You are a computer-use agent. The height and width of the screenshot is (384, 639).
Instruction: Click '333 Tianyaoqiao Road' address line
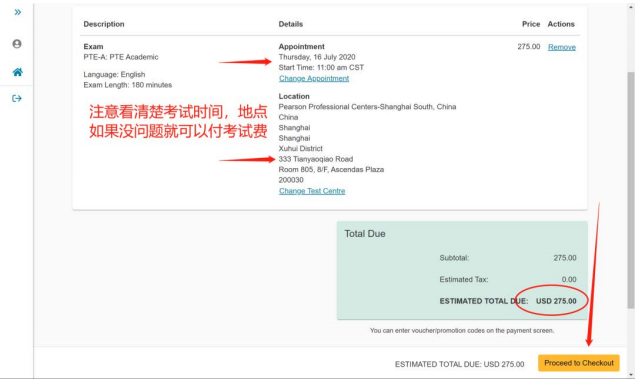(x=316, y=159)
